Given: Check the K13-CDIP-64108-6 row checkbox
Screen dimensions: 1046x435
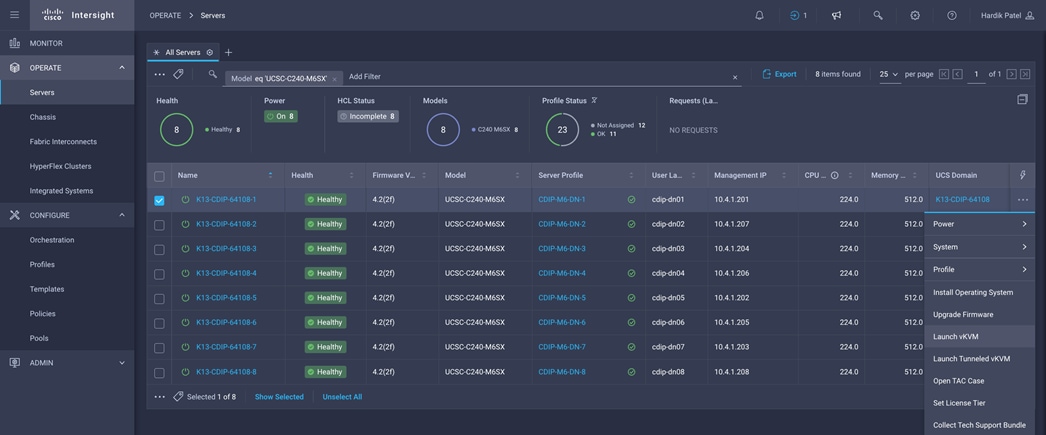Looking at the screenshot, I should tap(159, 323).
